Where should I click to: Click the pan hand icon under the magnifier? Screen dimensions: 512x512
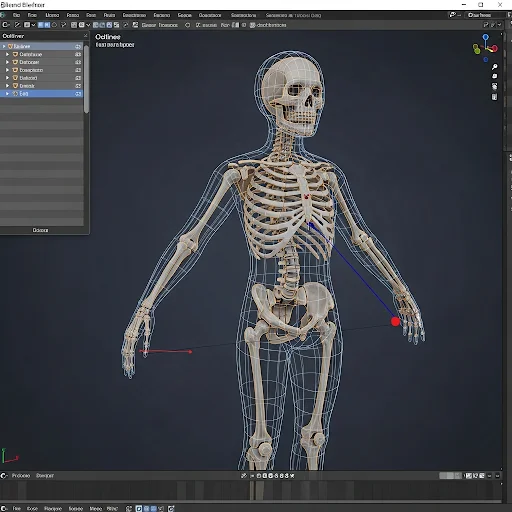tap(495, 76)
